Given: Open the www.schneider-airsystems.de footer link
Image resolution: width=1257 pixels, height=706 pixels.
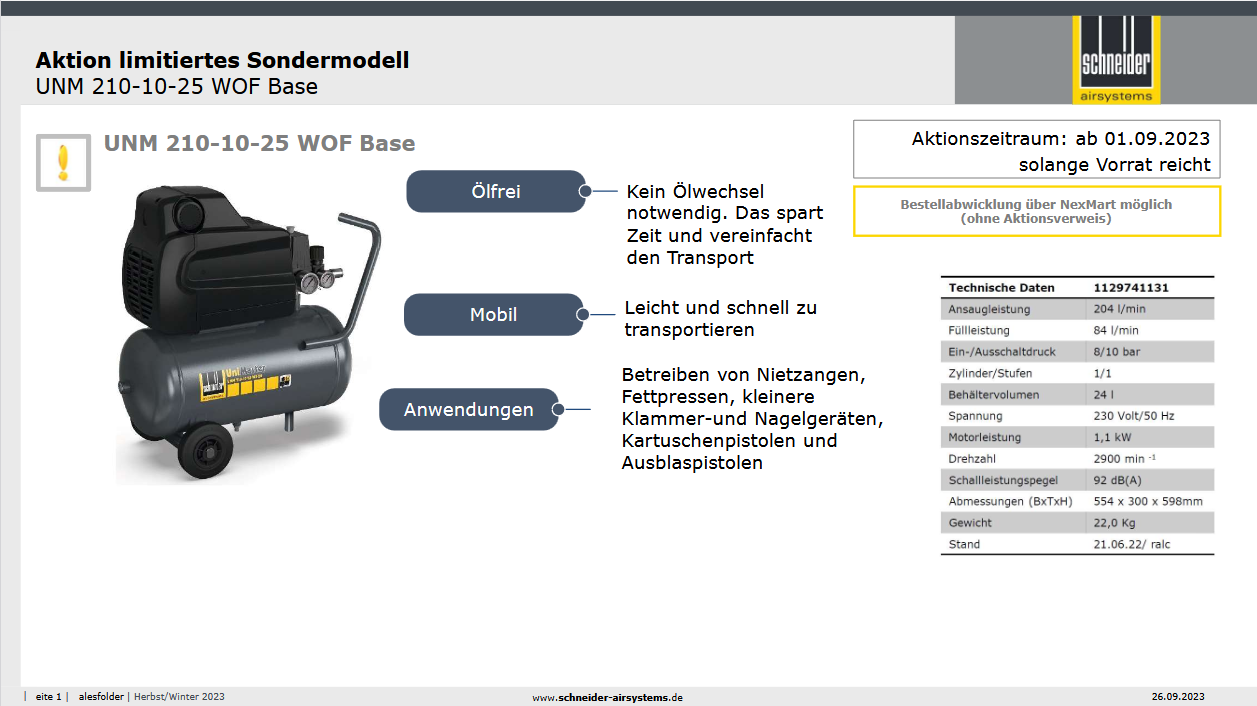Looking at the screenshot, I should (x=607, y=697).
